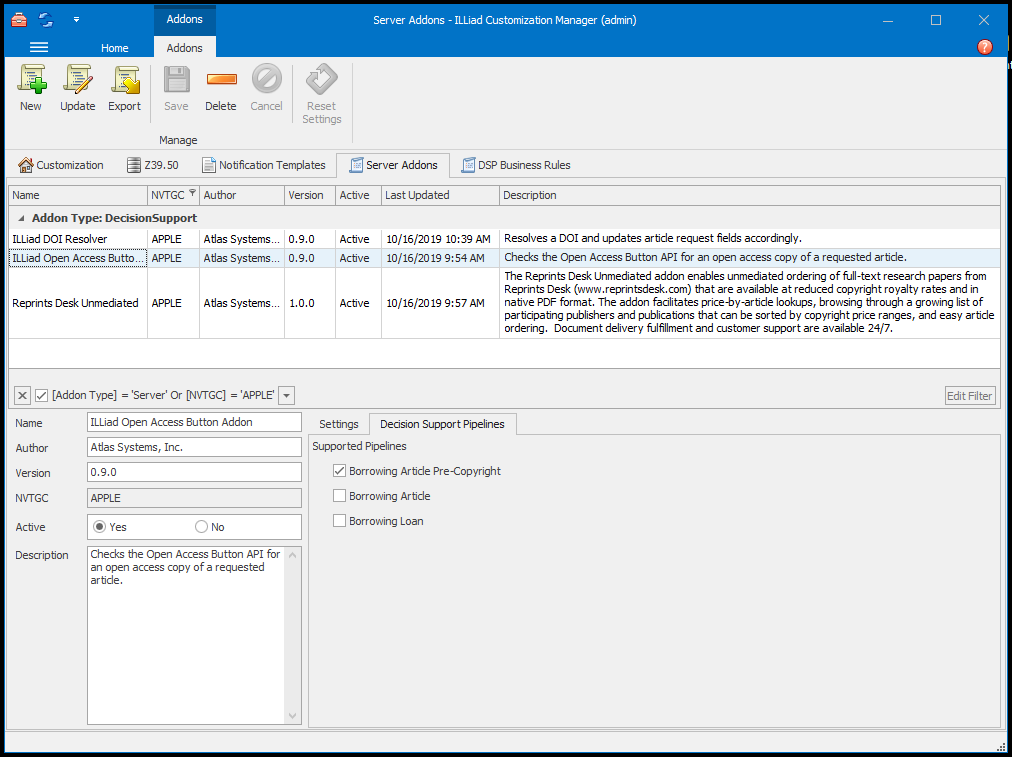Select the Reprints Desk Unmediated row
The height and width of the screenshot is (757, 1012).
[x=75, y=303]
